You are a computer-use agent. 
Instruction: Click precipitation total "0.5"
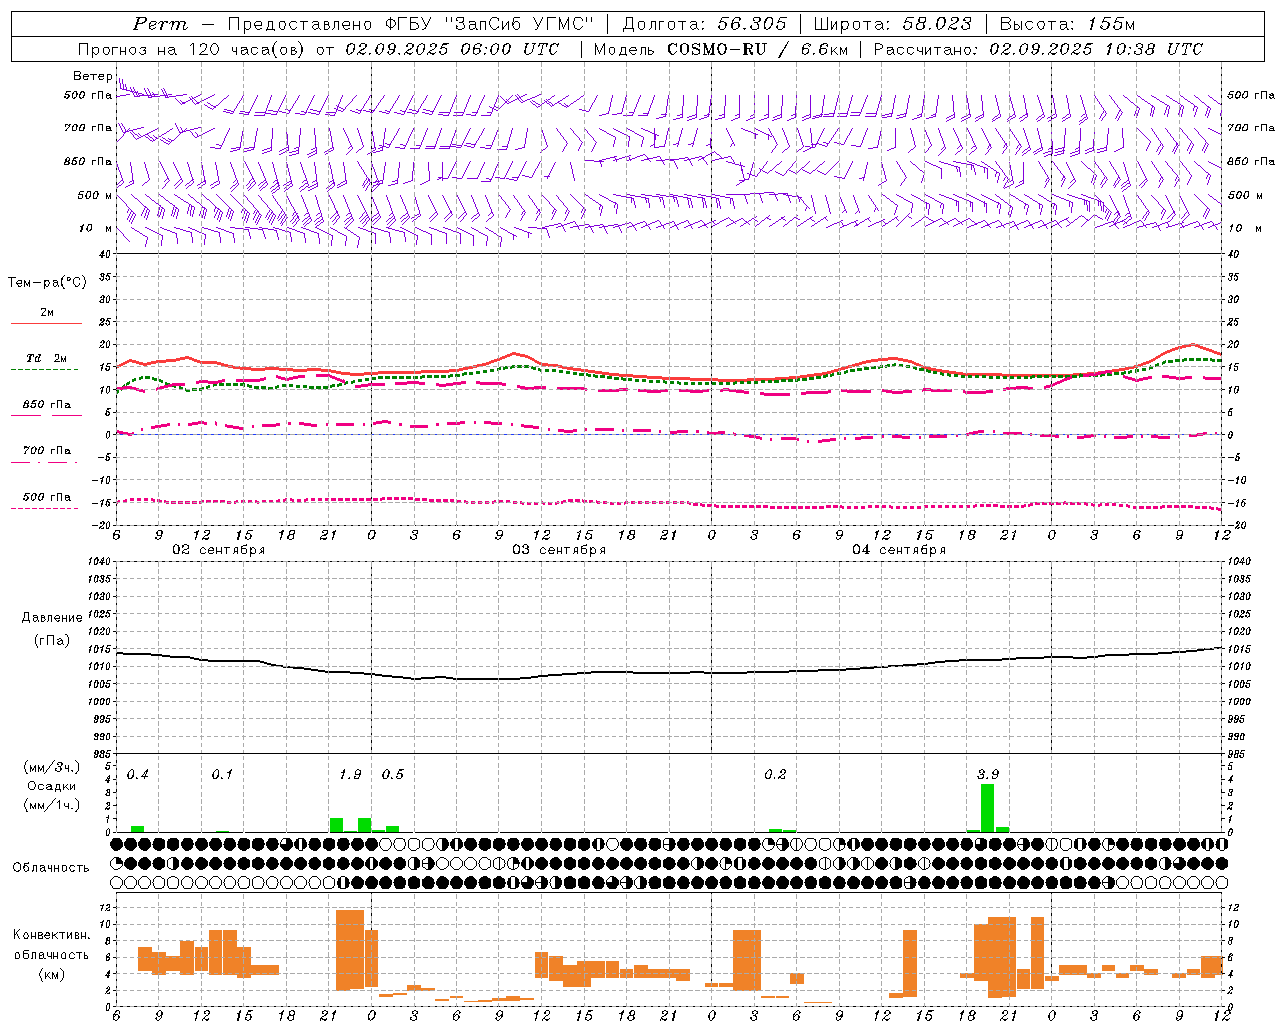[x=393, y=774]
